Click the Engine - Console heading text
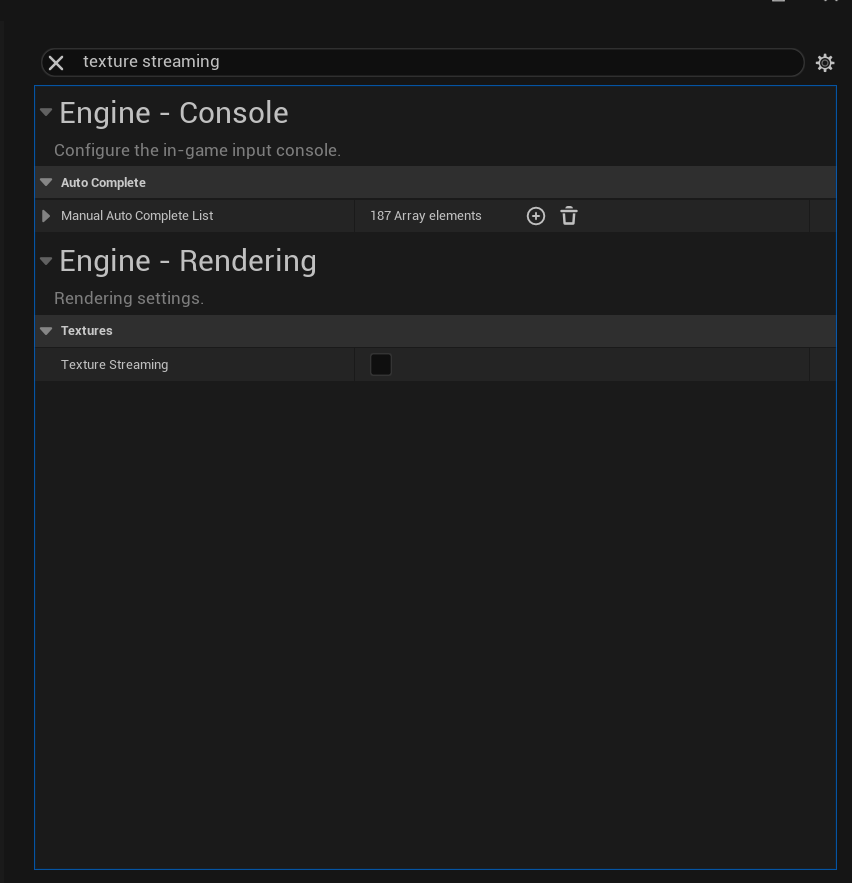 pyautogui.click(x=174, y=113)
